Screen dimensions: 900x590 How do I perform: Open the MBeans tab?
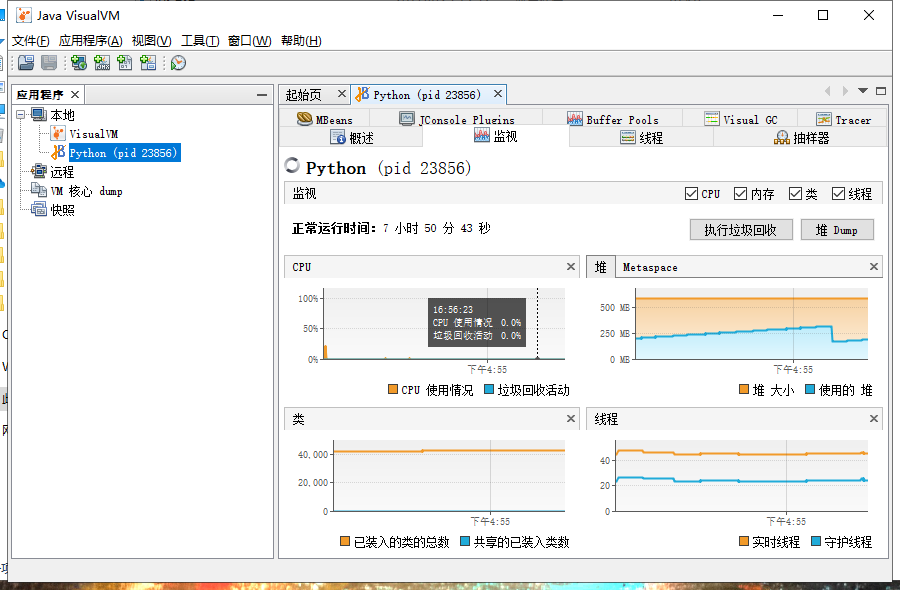click(325, 119)
